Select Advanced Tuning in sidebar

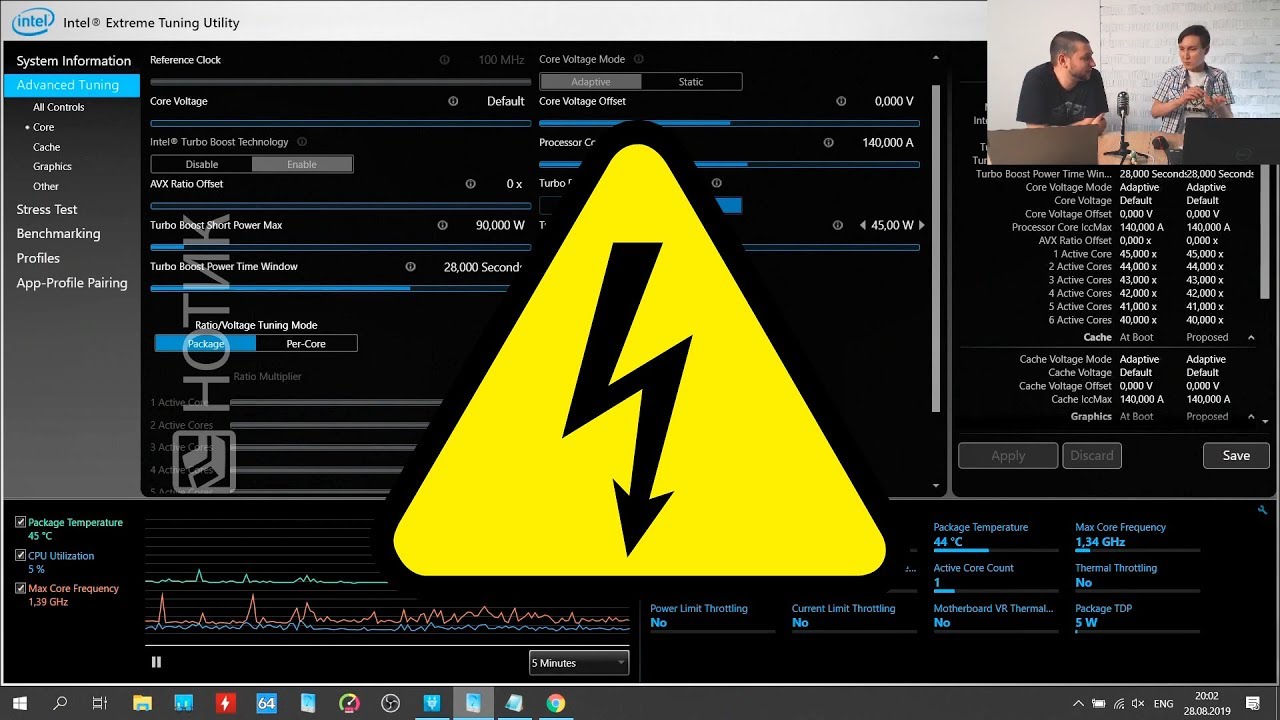pos(72,85)
